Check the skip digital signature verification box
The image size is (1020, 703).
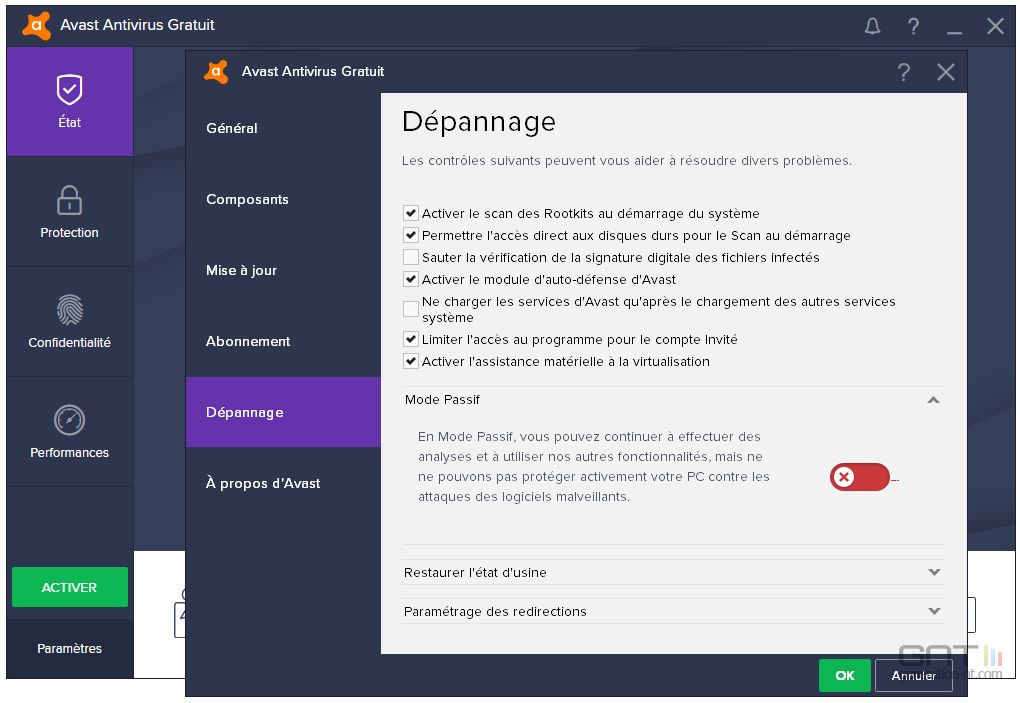pyautogui.click(x=410, y=257)
